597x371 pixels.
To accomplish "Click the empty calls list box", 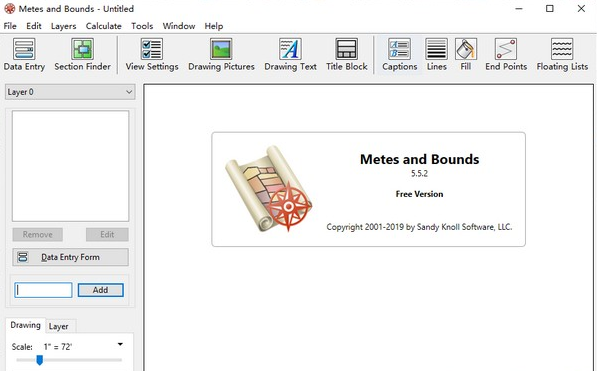I will pos(70,166).
